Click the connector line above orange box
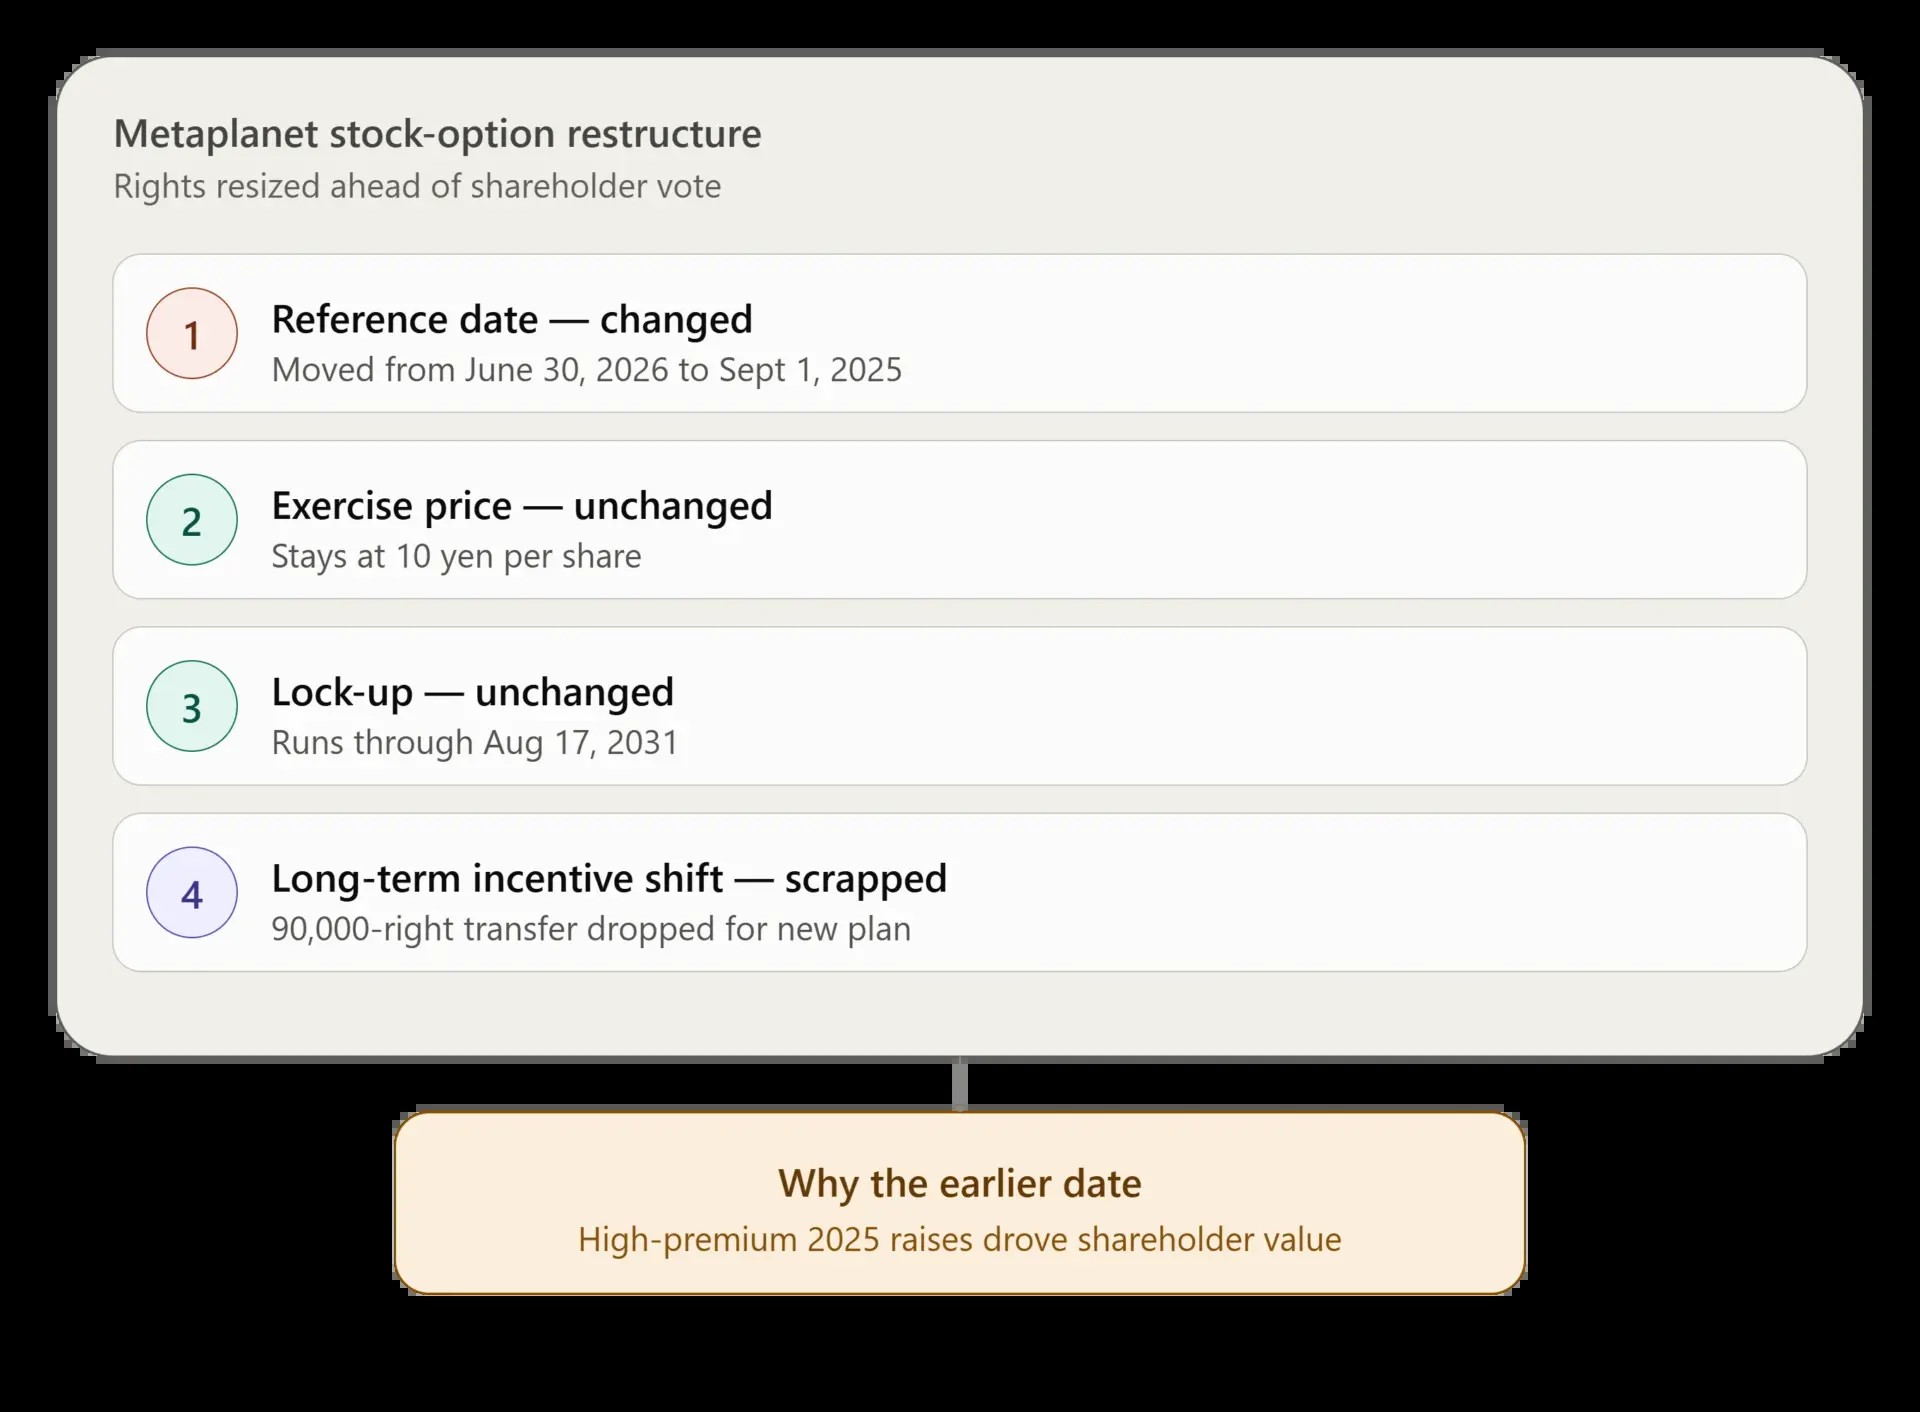 [x=960, y=1084]
